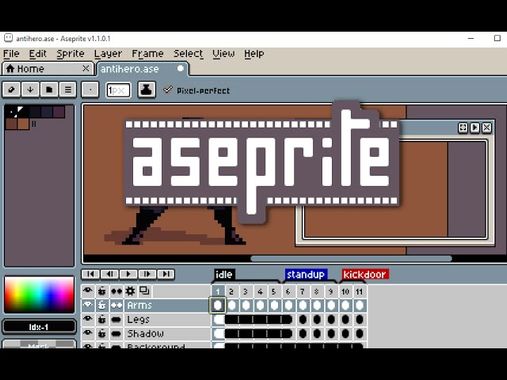Screen dimensions: 507x380
Task: Hide the Shadow layer
Action: pyautogui.click(x=88, y=333)
